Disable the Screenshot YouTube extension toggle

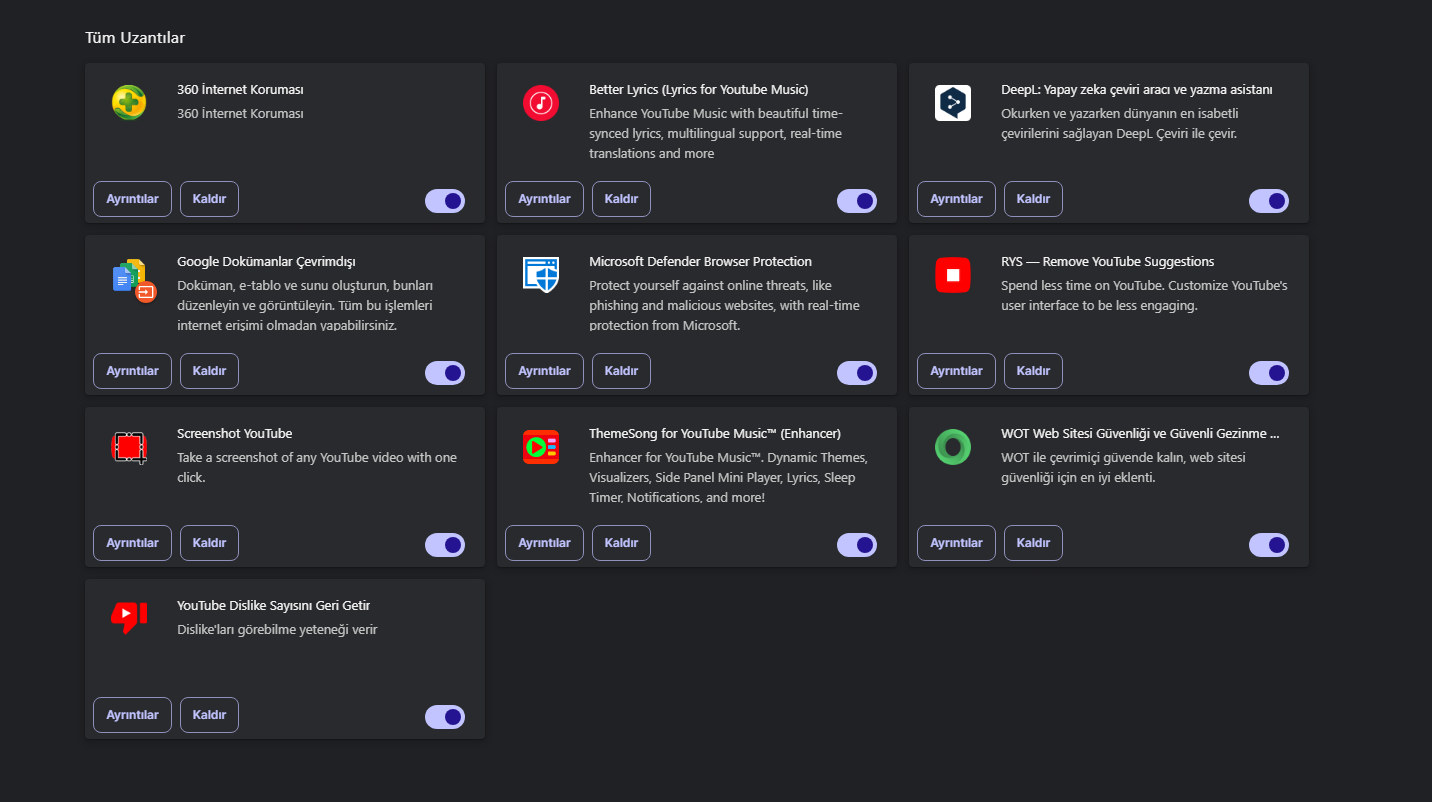(x=445, y=545)
